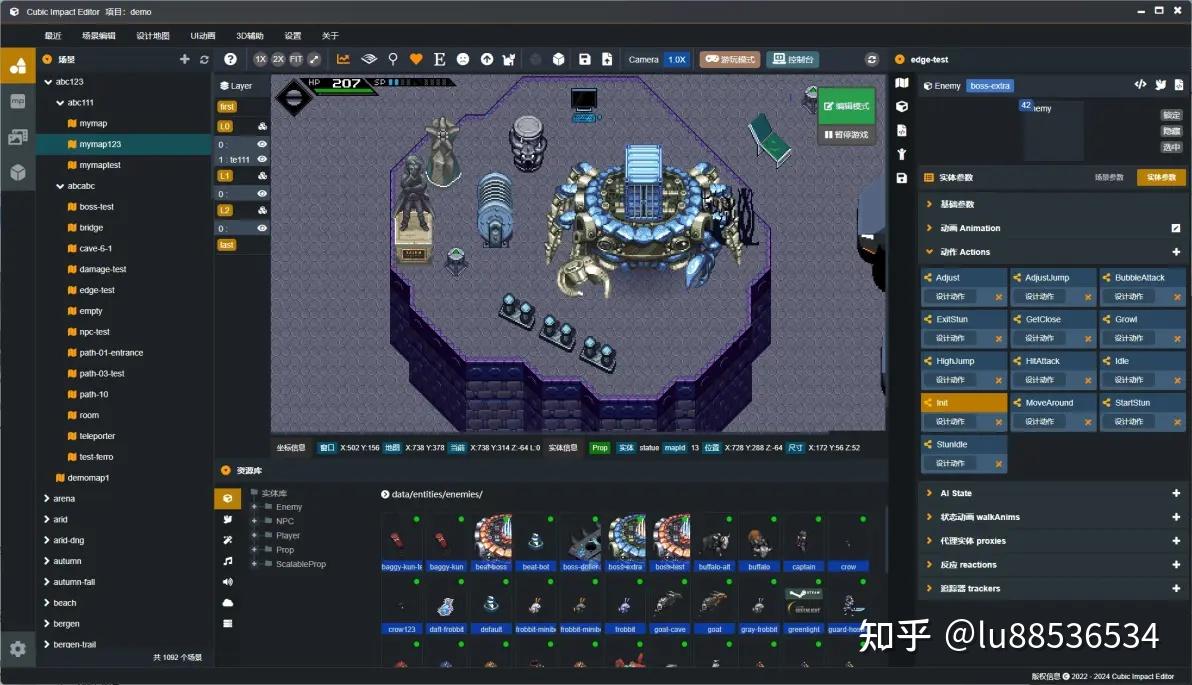Toggle the eye icon under L2 group
The height and width of the screenshot is (685, 1192).
coord(262,228)
